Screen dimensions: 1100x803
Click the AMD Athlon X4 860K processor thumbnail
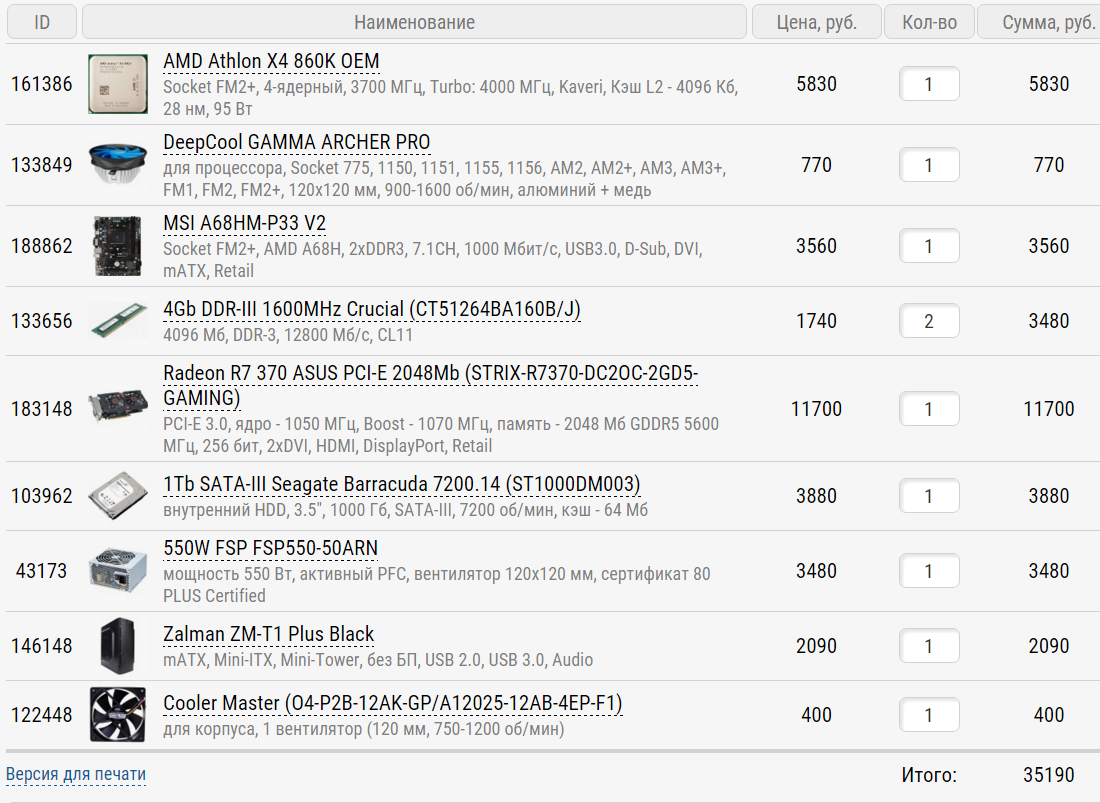[117, 84]
